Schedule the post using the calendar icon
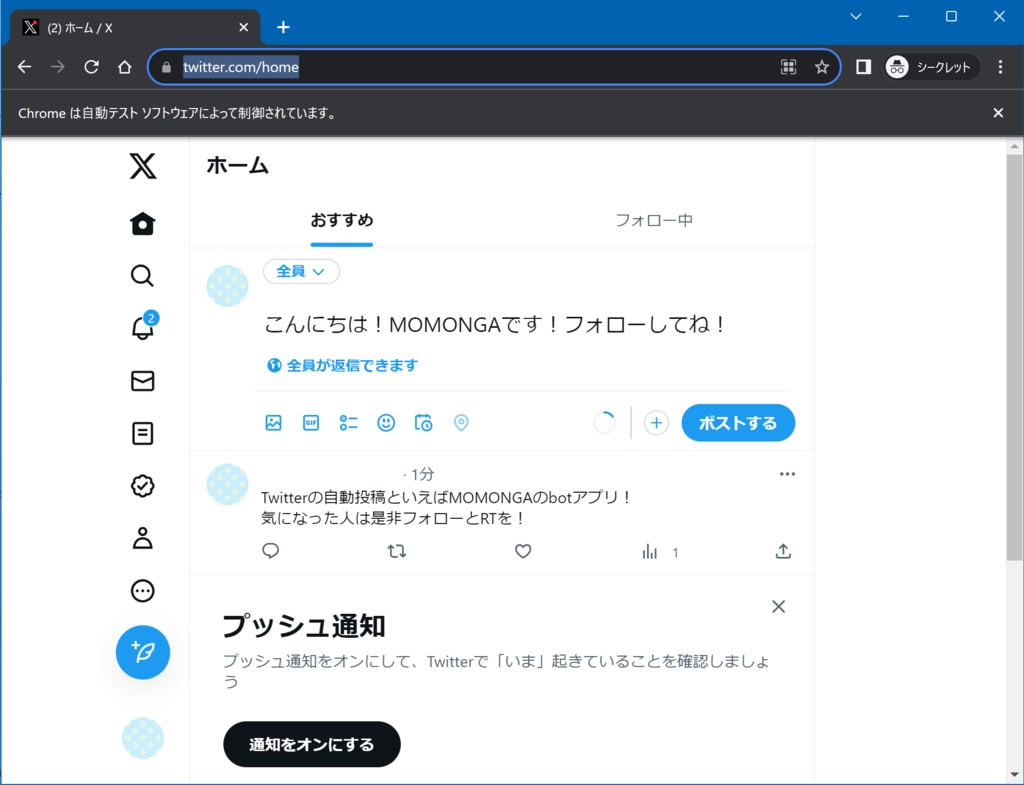This screenshot has width=1024, height=785. click(423, 422)
